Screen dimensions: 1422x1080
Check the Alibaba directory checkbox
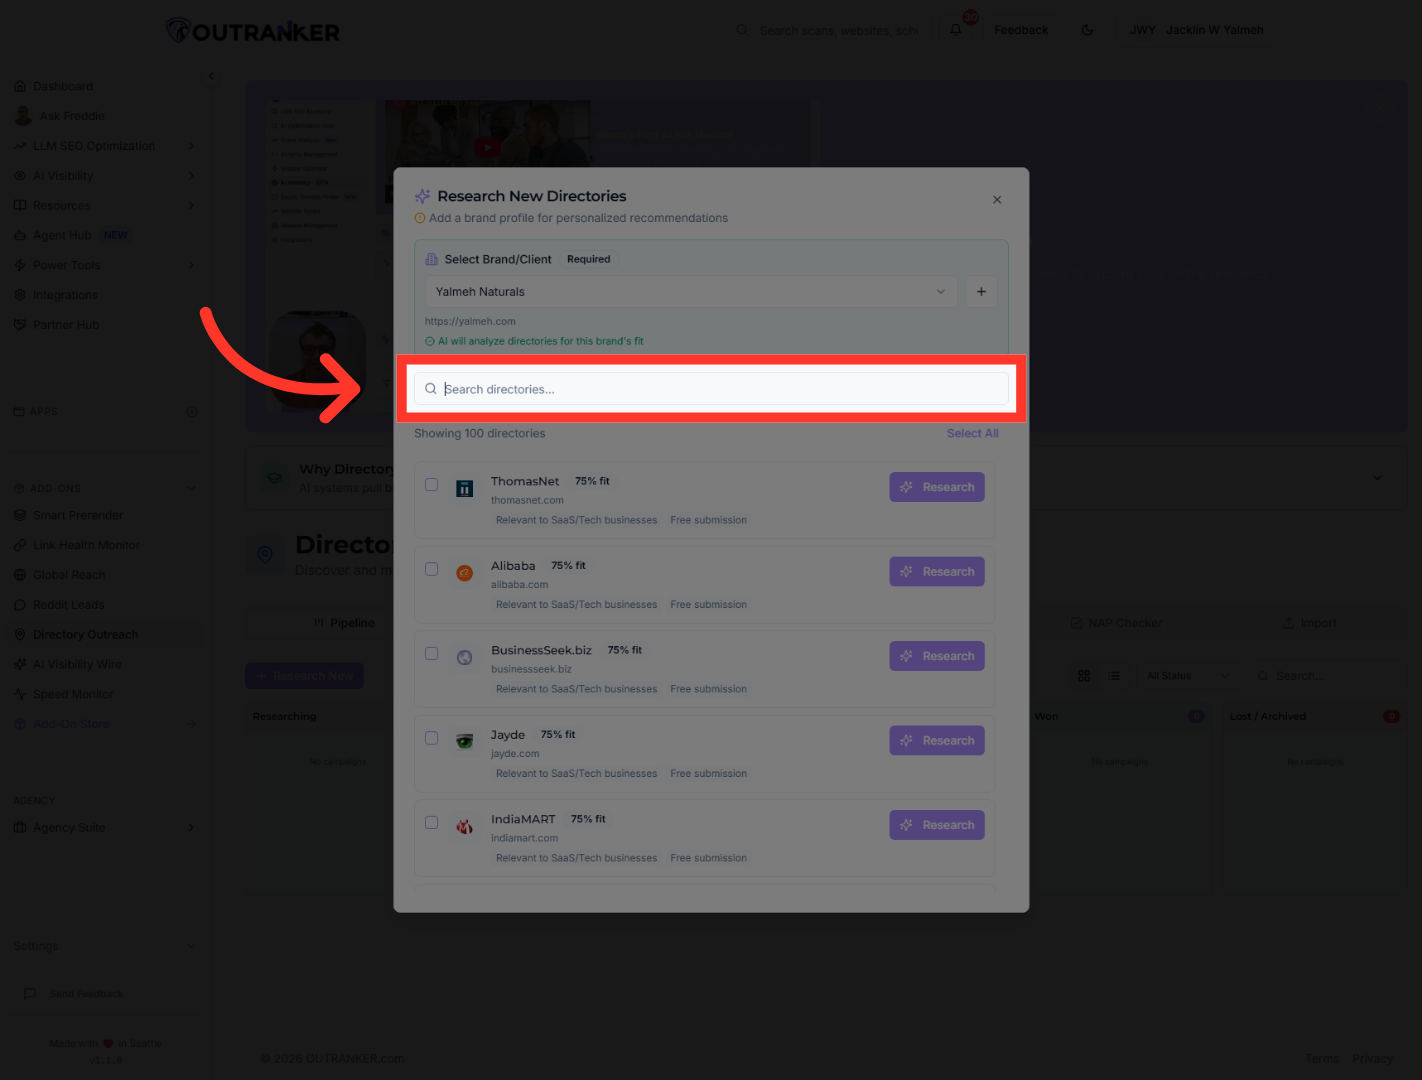click(x=431, y=568)
